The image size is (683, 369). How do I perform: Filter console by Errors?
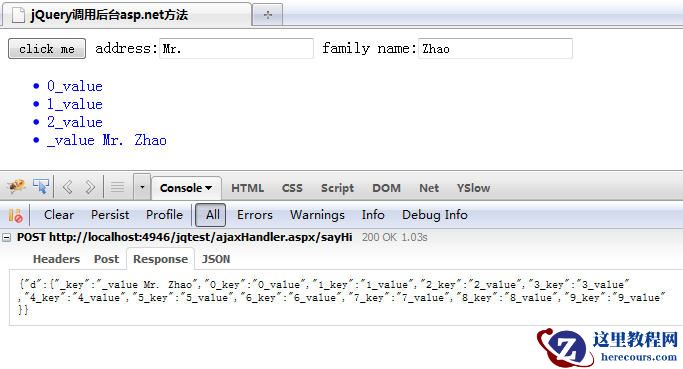254,215
